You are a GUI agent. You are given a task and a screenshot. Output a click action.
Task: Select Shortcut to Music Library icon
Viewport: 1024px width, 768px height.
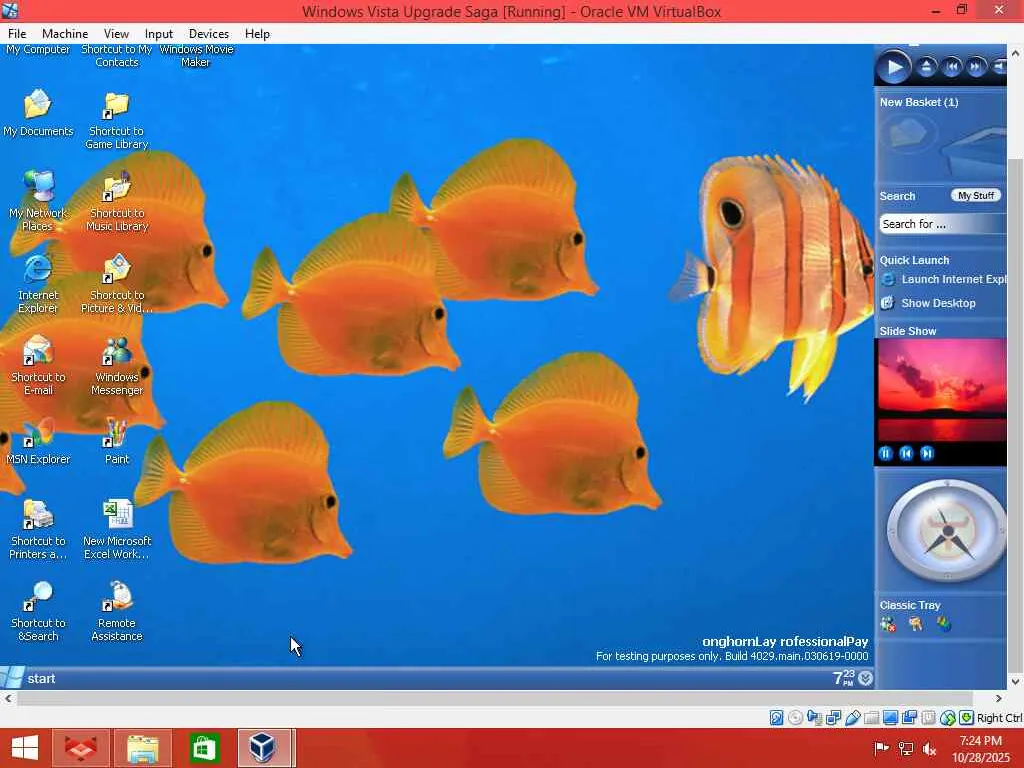coord(117,202)
